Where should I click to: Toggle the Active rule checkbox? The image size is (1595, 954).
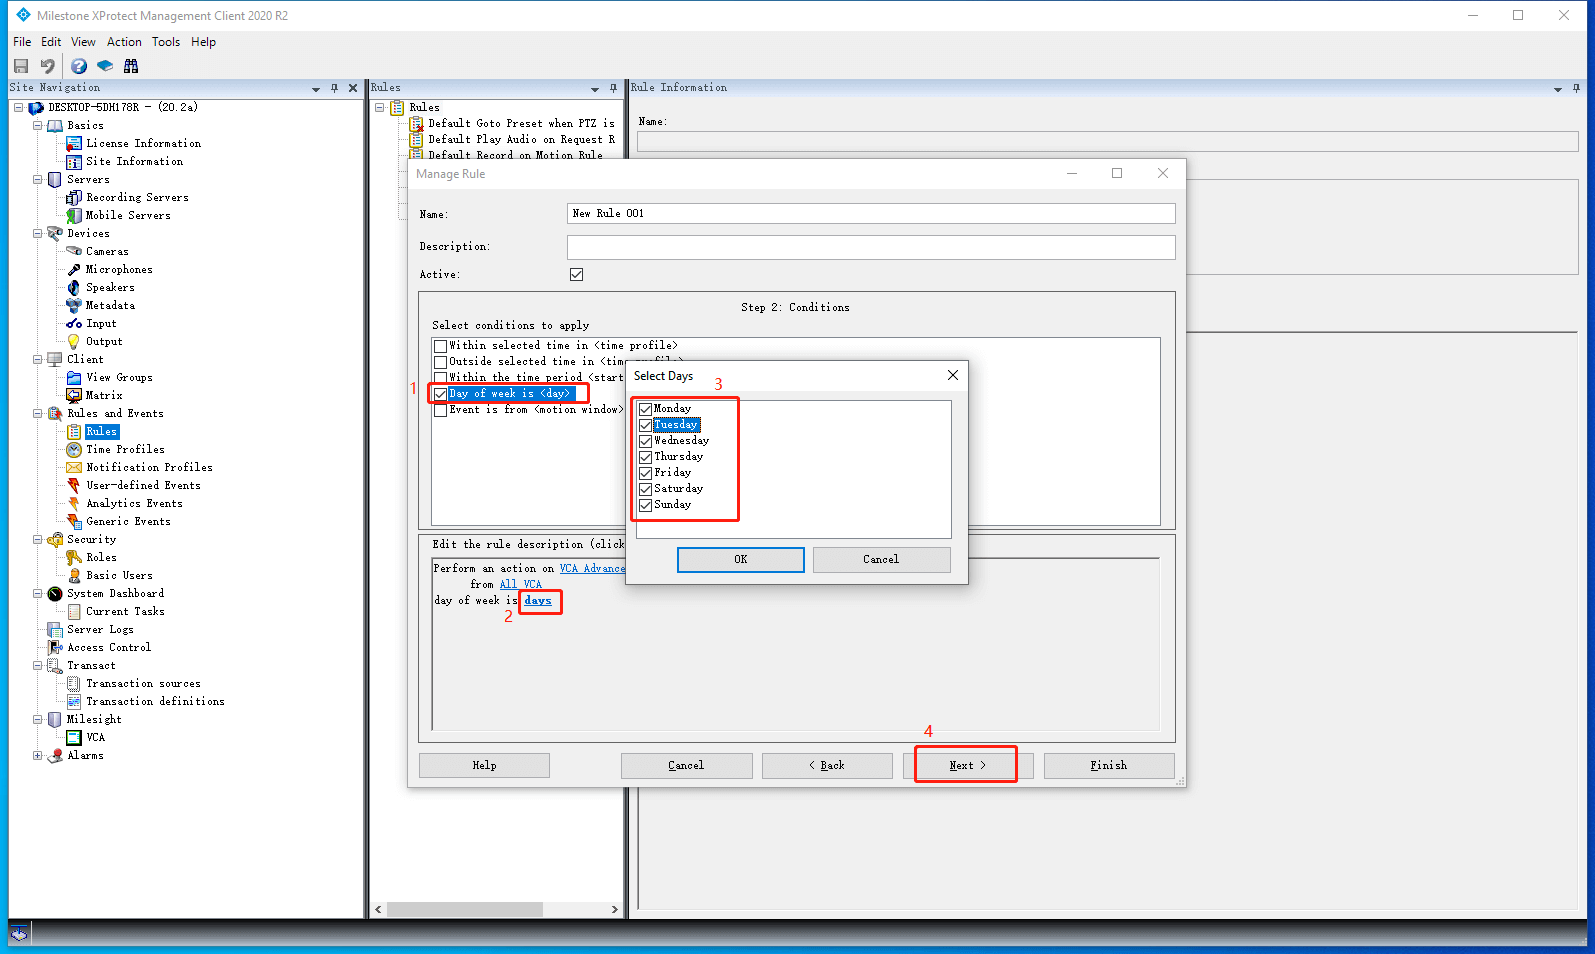click(576, 274)
